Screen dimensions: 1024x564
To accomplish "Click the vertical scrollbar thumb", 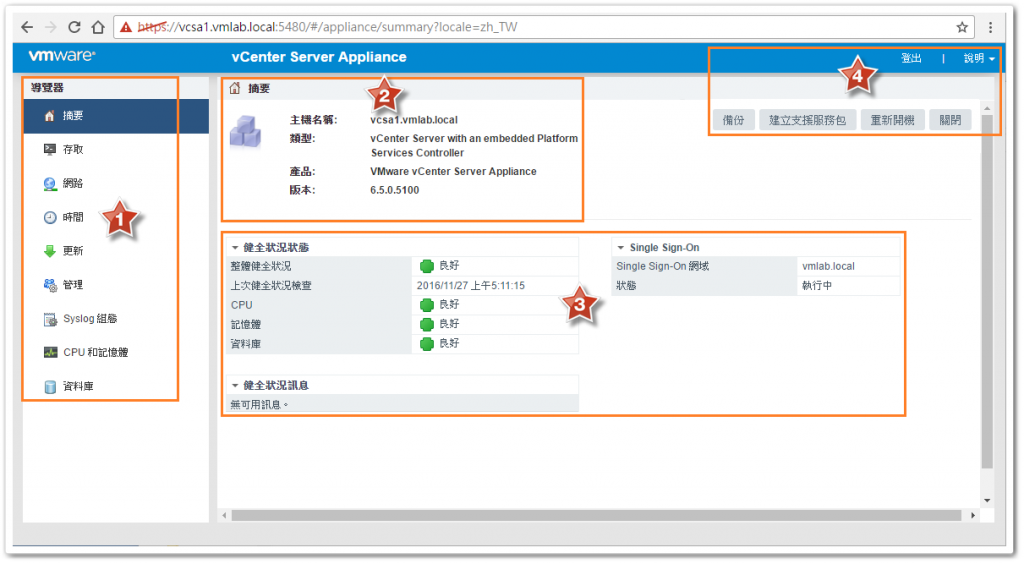I will tap(987, 291).
